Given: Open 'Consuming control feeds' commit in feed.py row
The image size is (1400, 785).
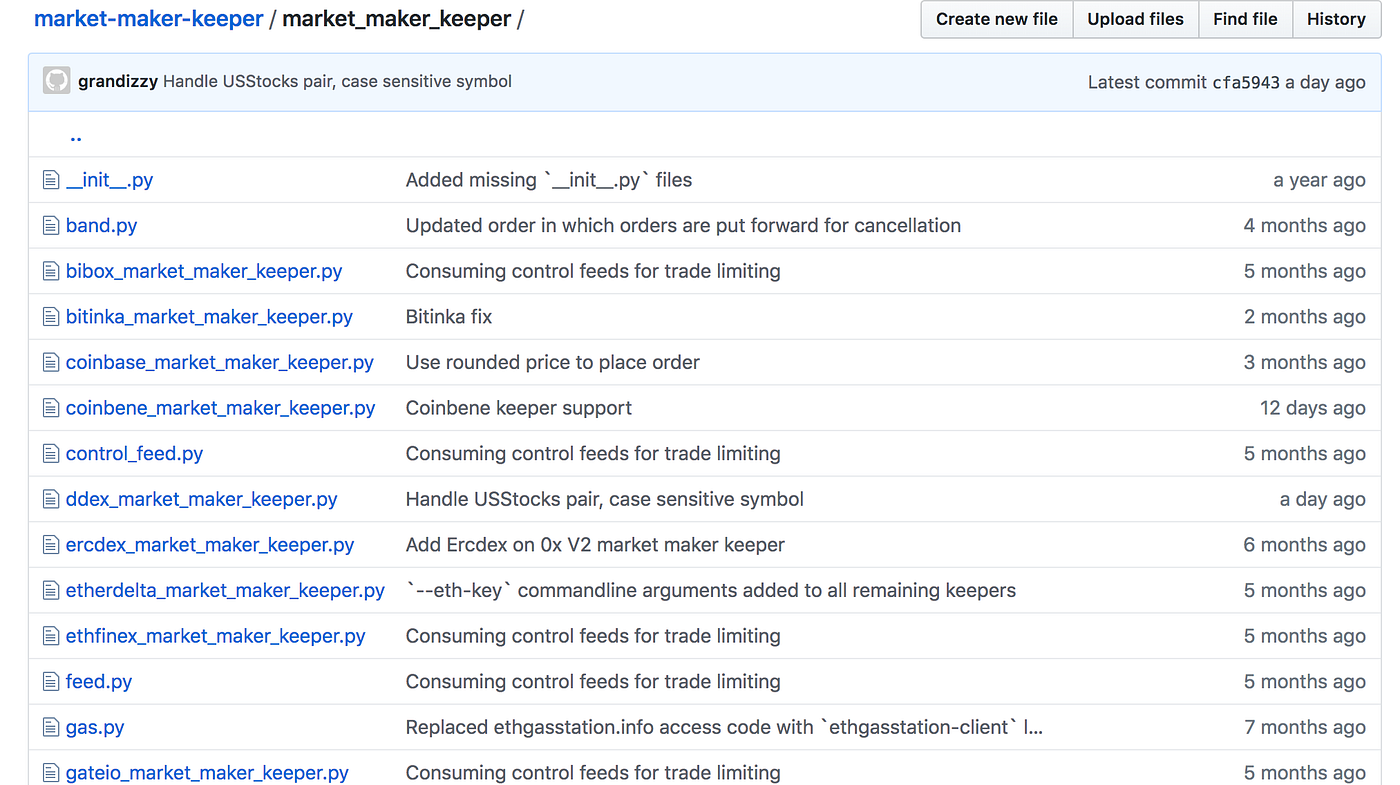Looking at the screenshot, I should coord(593,682).
